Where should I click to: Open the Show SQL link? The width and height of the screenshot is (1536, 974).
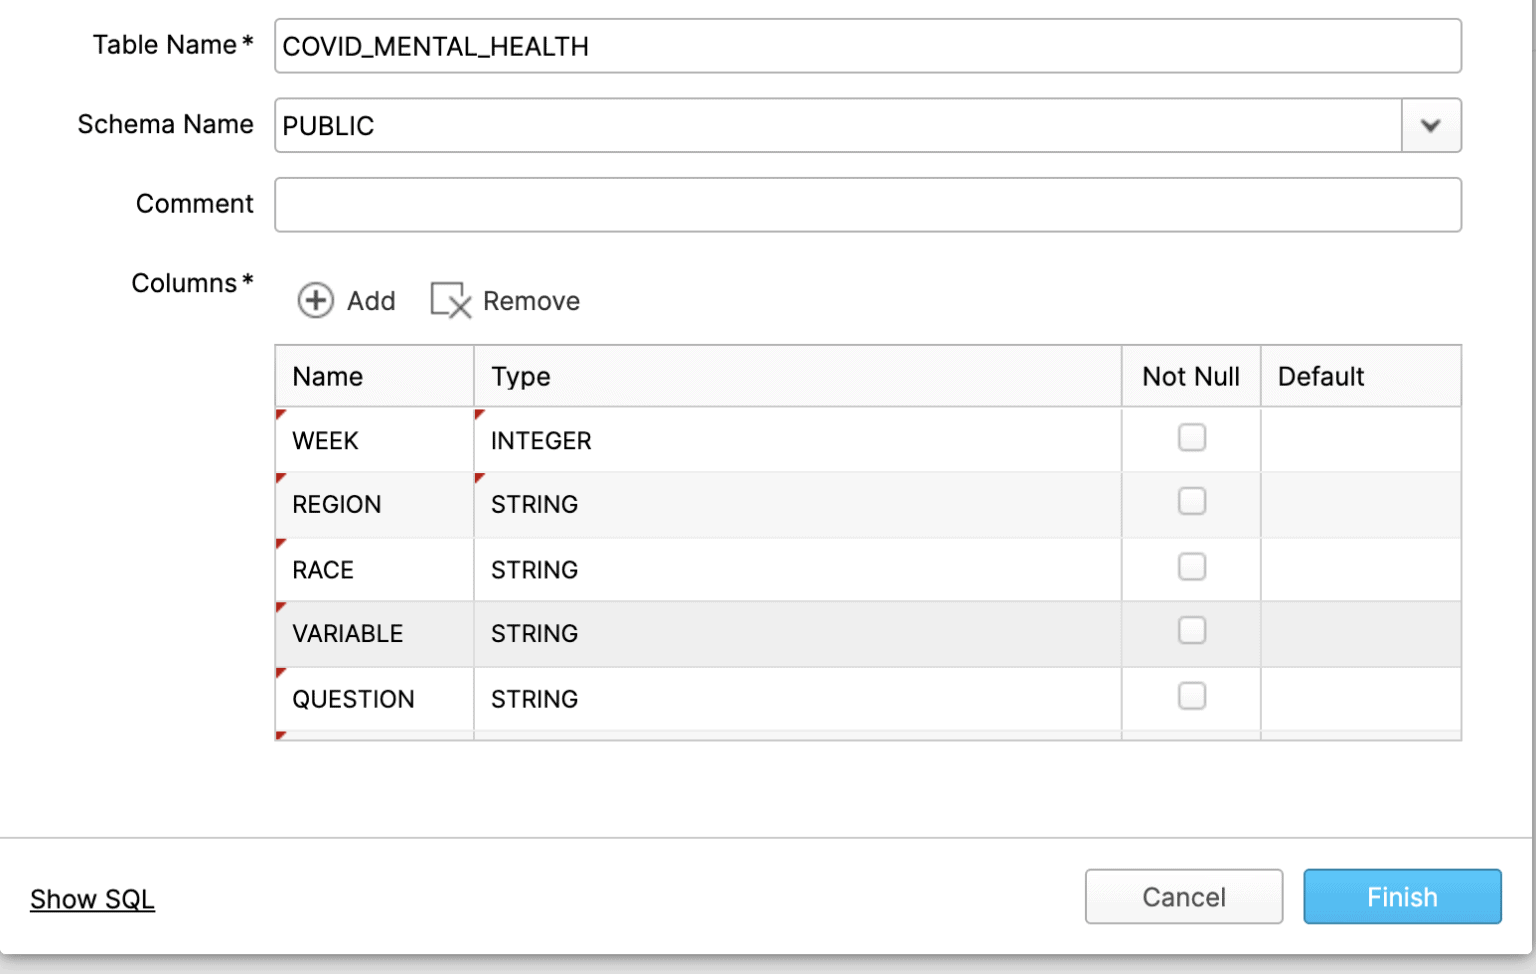[x=92, y=899]
